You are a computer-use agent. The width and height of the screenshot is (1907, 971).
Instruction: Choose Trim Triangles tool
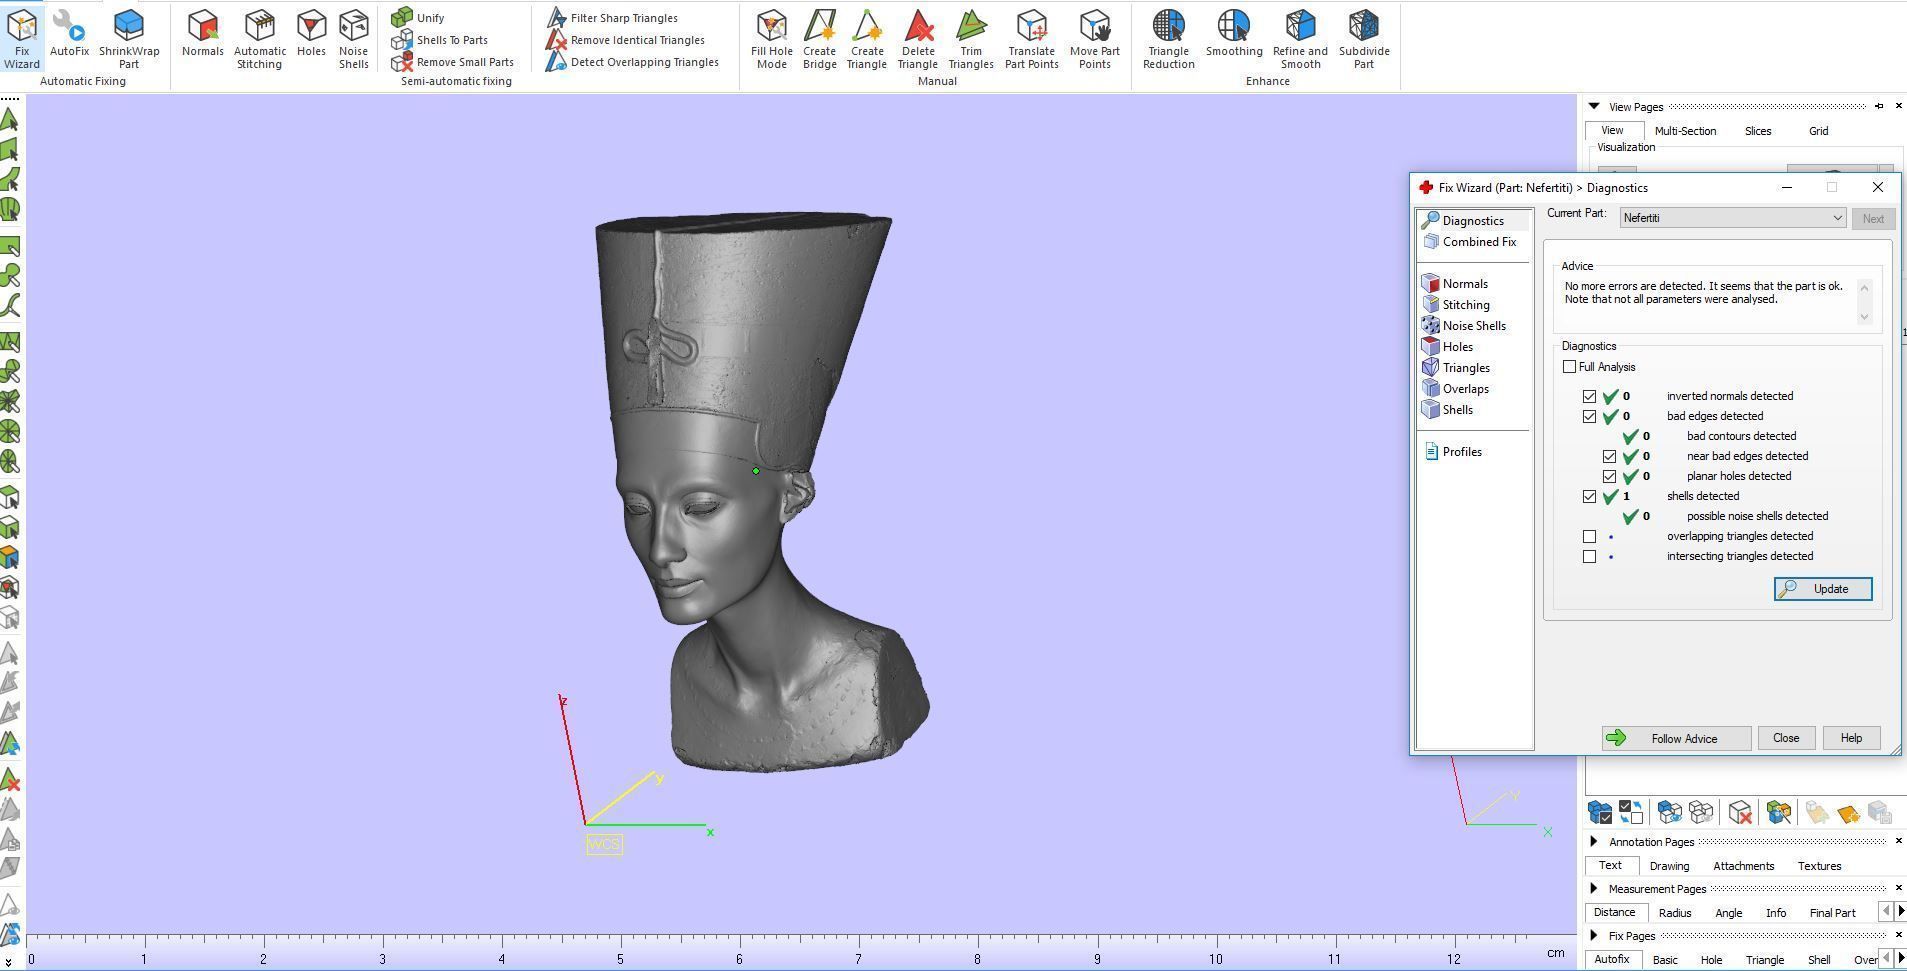(x=971, y=39)
